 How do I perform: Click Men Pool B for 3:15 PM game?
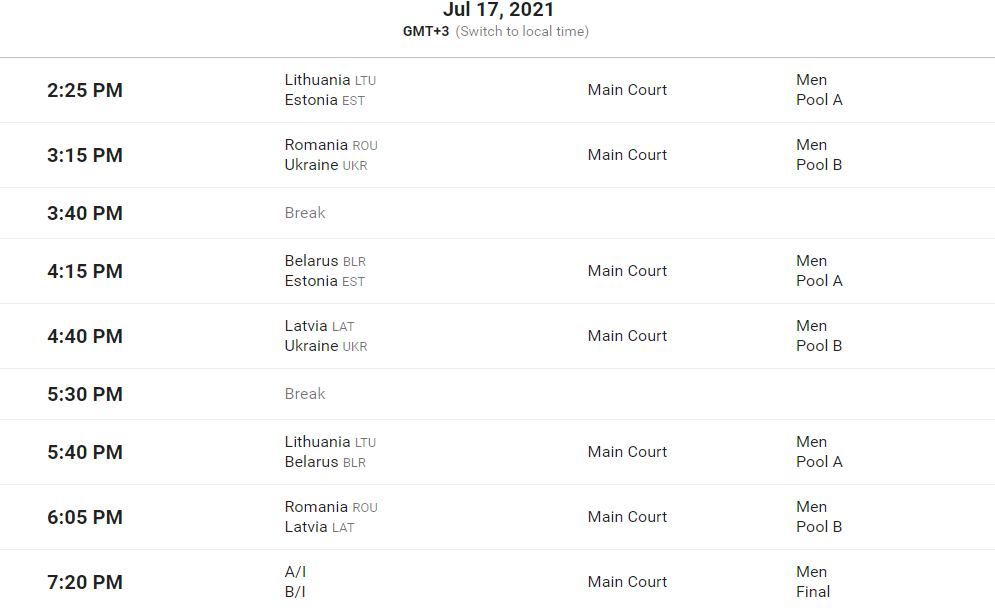tap(819, 155)
